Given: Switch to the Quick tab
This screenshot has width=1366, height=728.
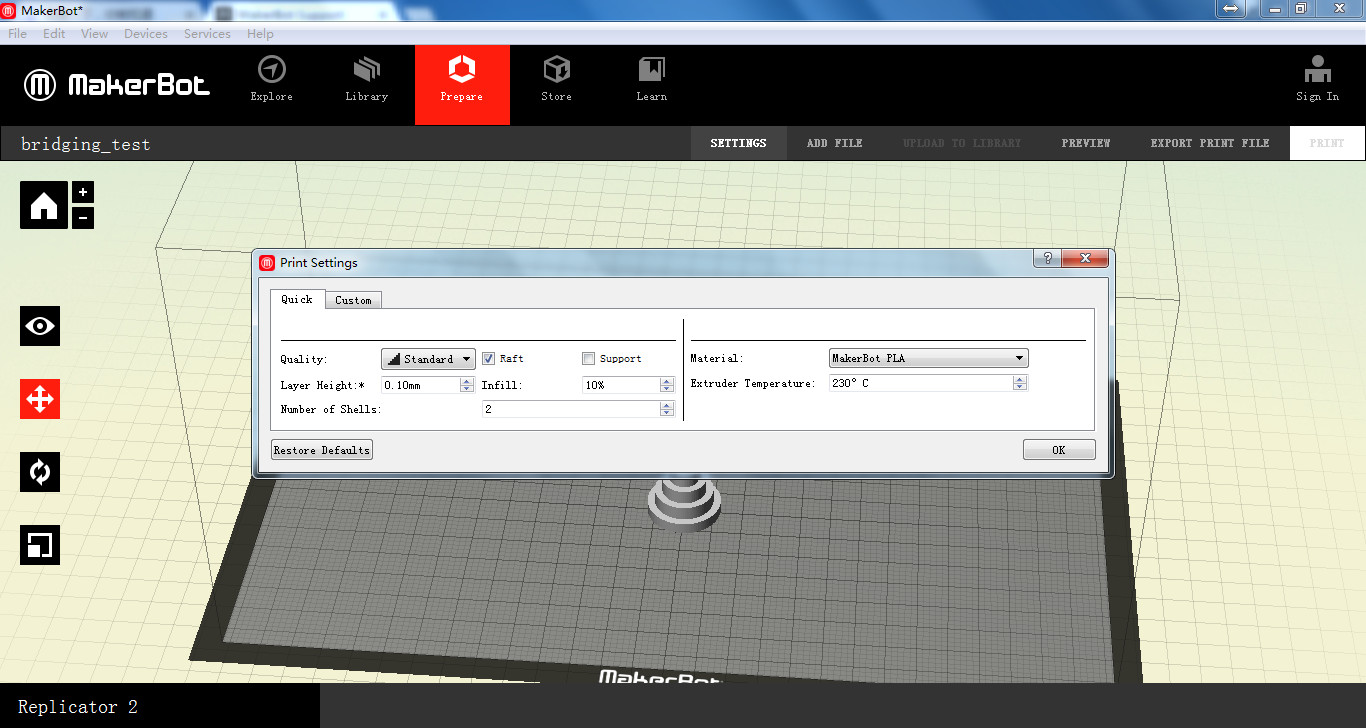Looking at the screenshot, I should 297,299.
